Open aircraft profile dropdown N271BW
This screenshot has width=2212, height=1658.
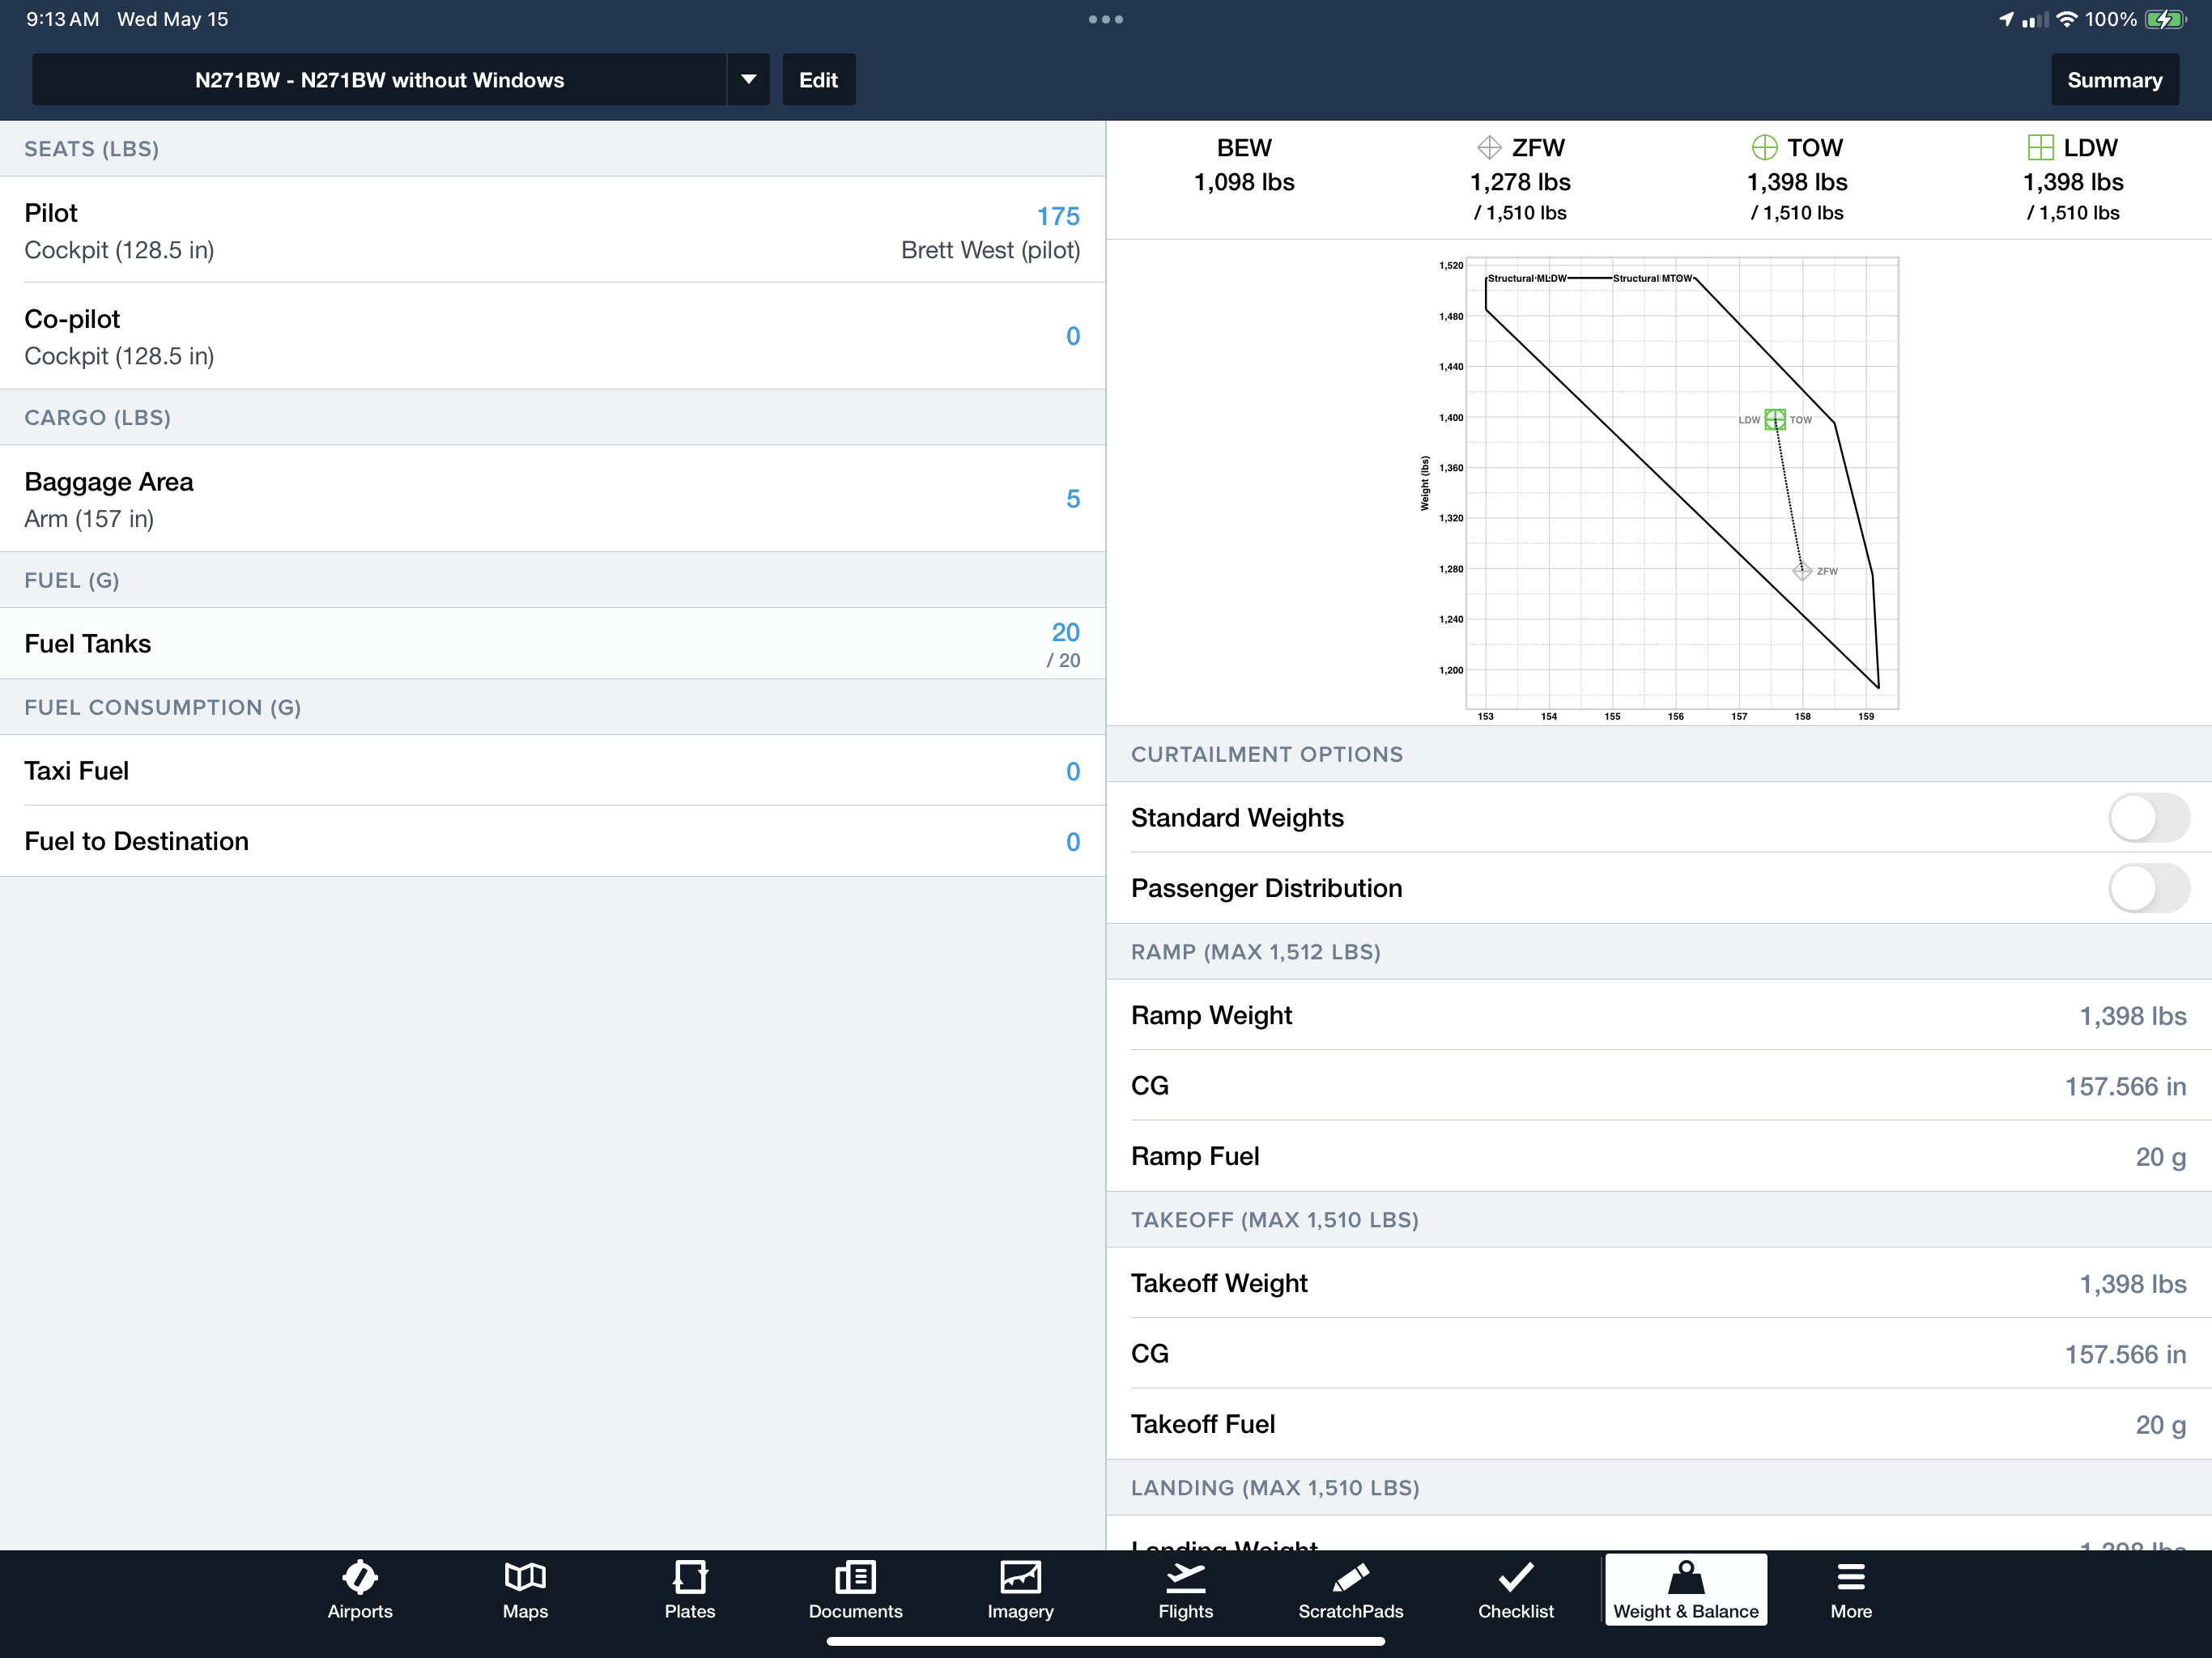click(x=747, y=80)
